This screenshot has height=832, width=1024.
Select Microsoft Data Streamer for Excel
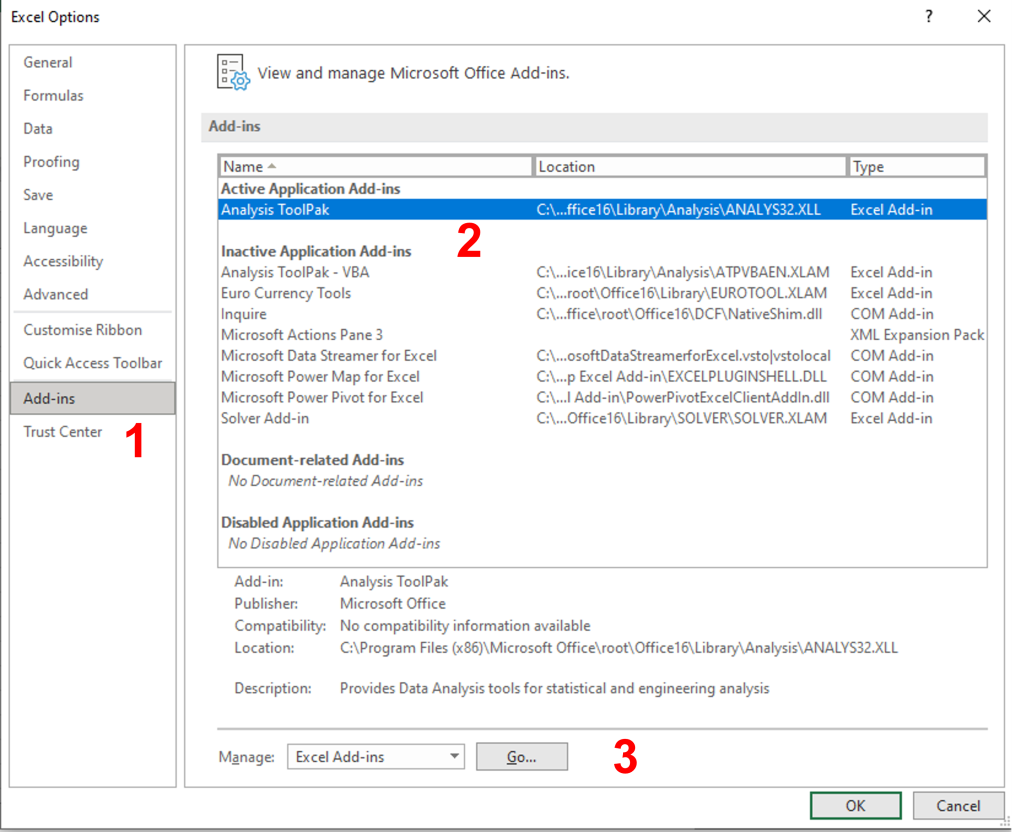[602, 356]
